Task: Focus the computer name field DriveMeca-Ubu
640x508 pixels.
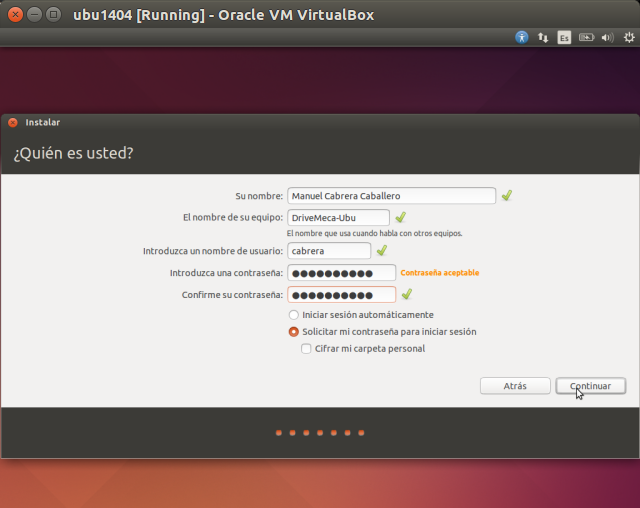Action: click(x=338, y=217)
